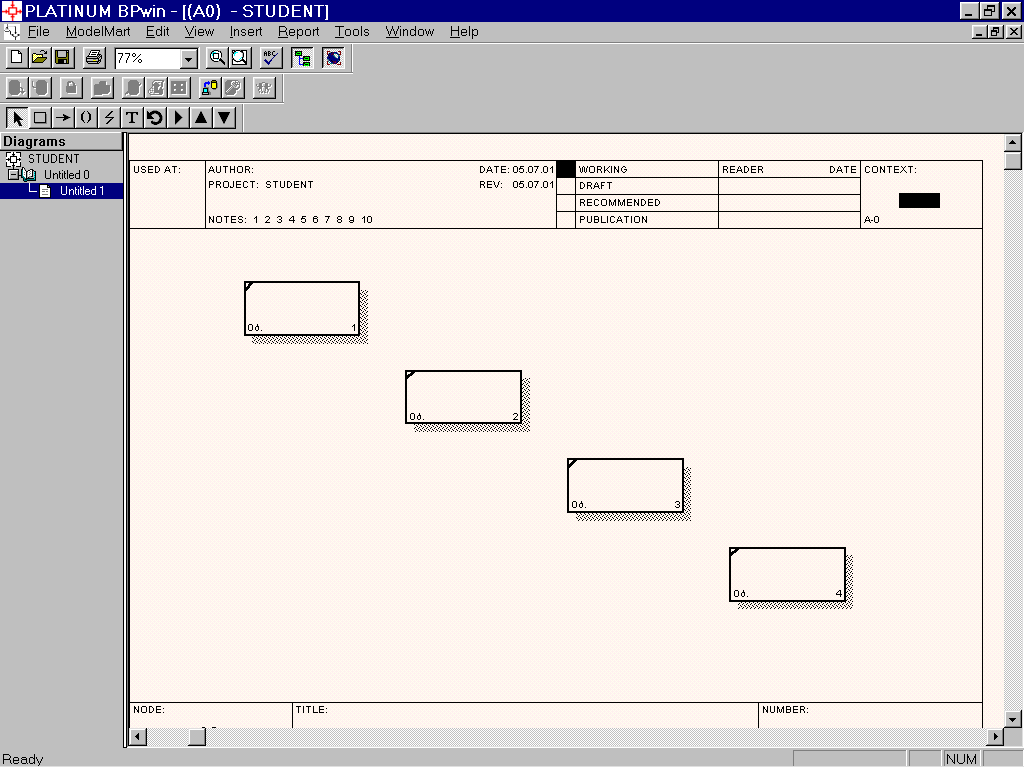
Task: Open the File menu
Action: click(39, 31)
